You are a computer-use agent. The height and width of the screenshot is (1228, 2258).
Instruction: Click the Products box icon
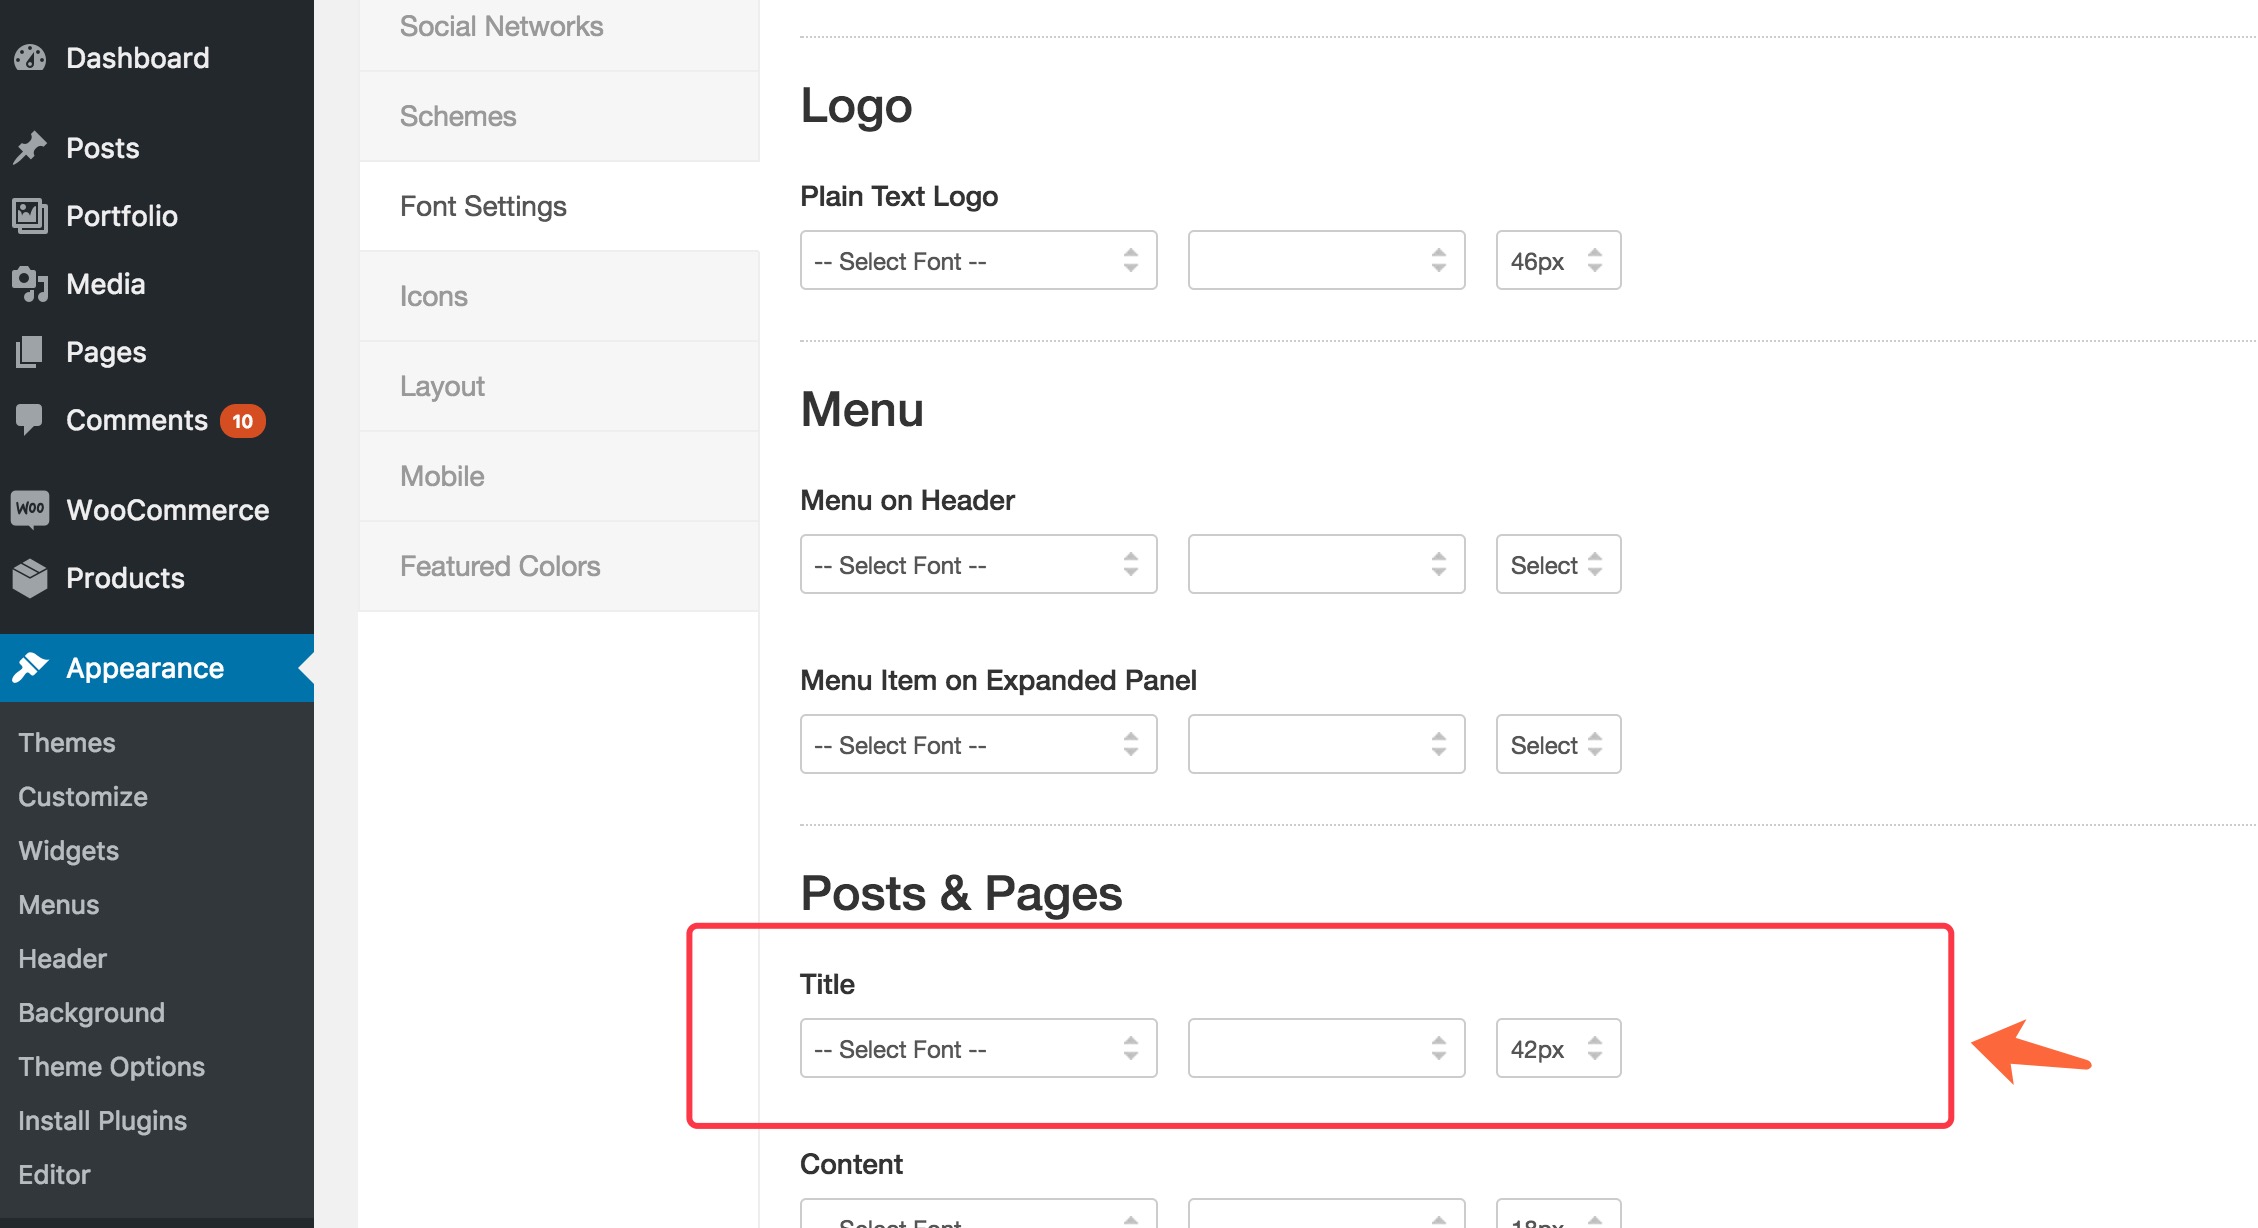pos(30,577)
